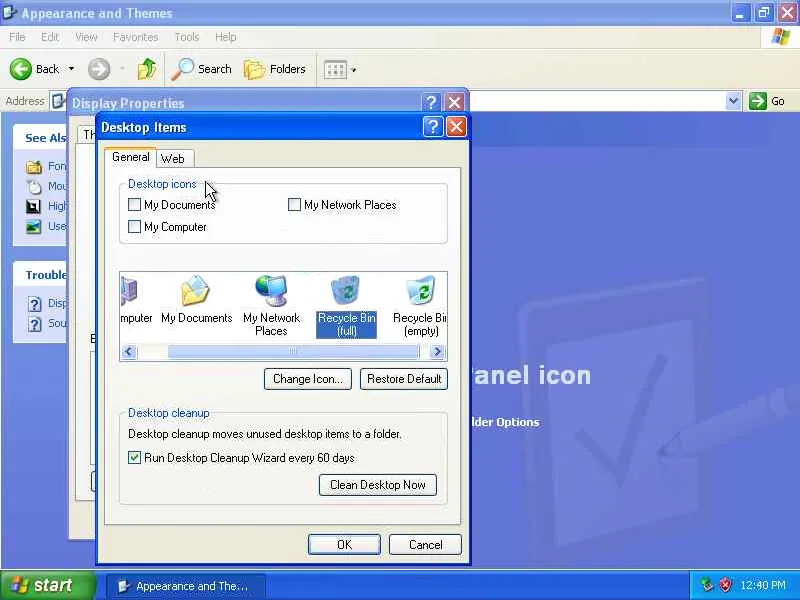Open Search from the toolbar
800x600 pixels.
[x=202, y=69]
